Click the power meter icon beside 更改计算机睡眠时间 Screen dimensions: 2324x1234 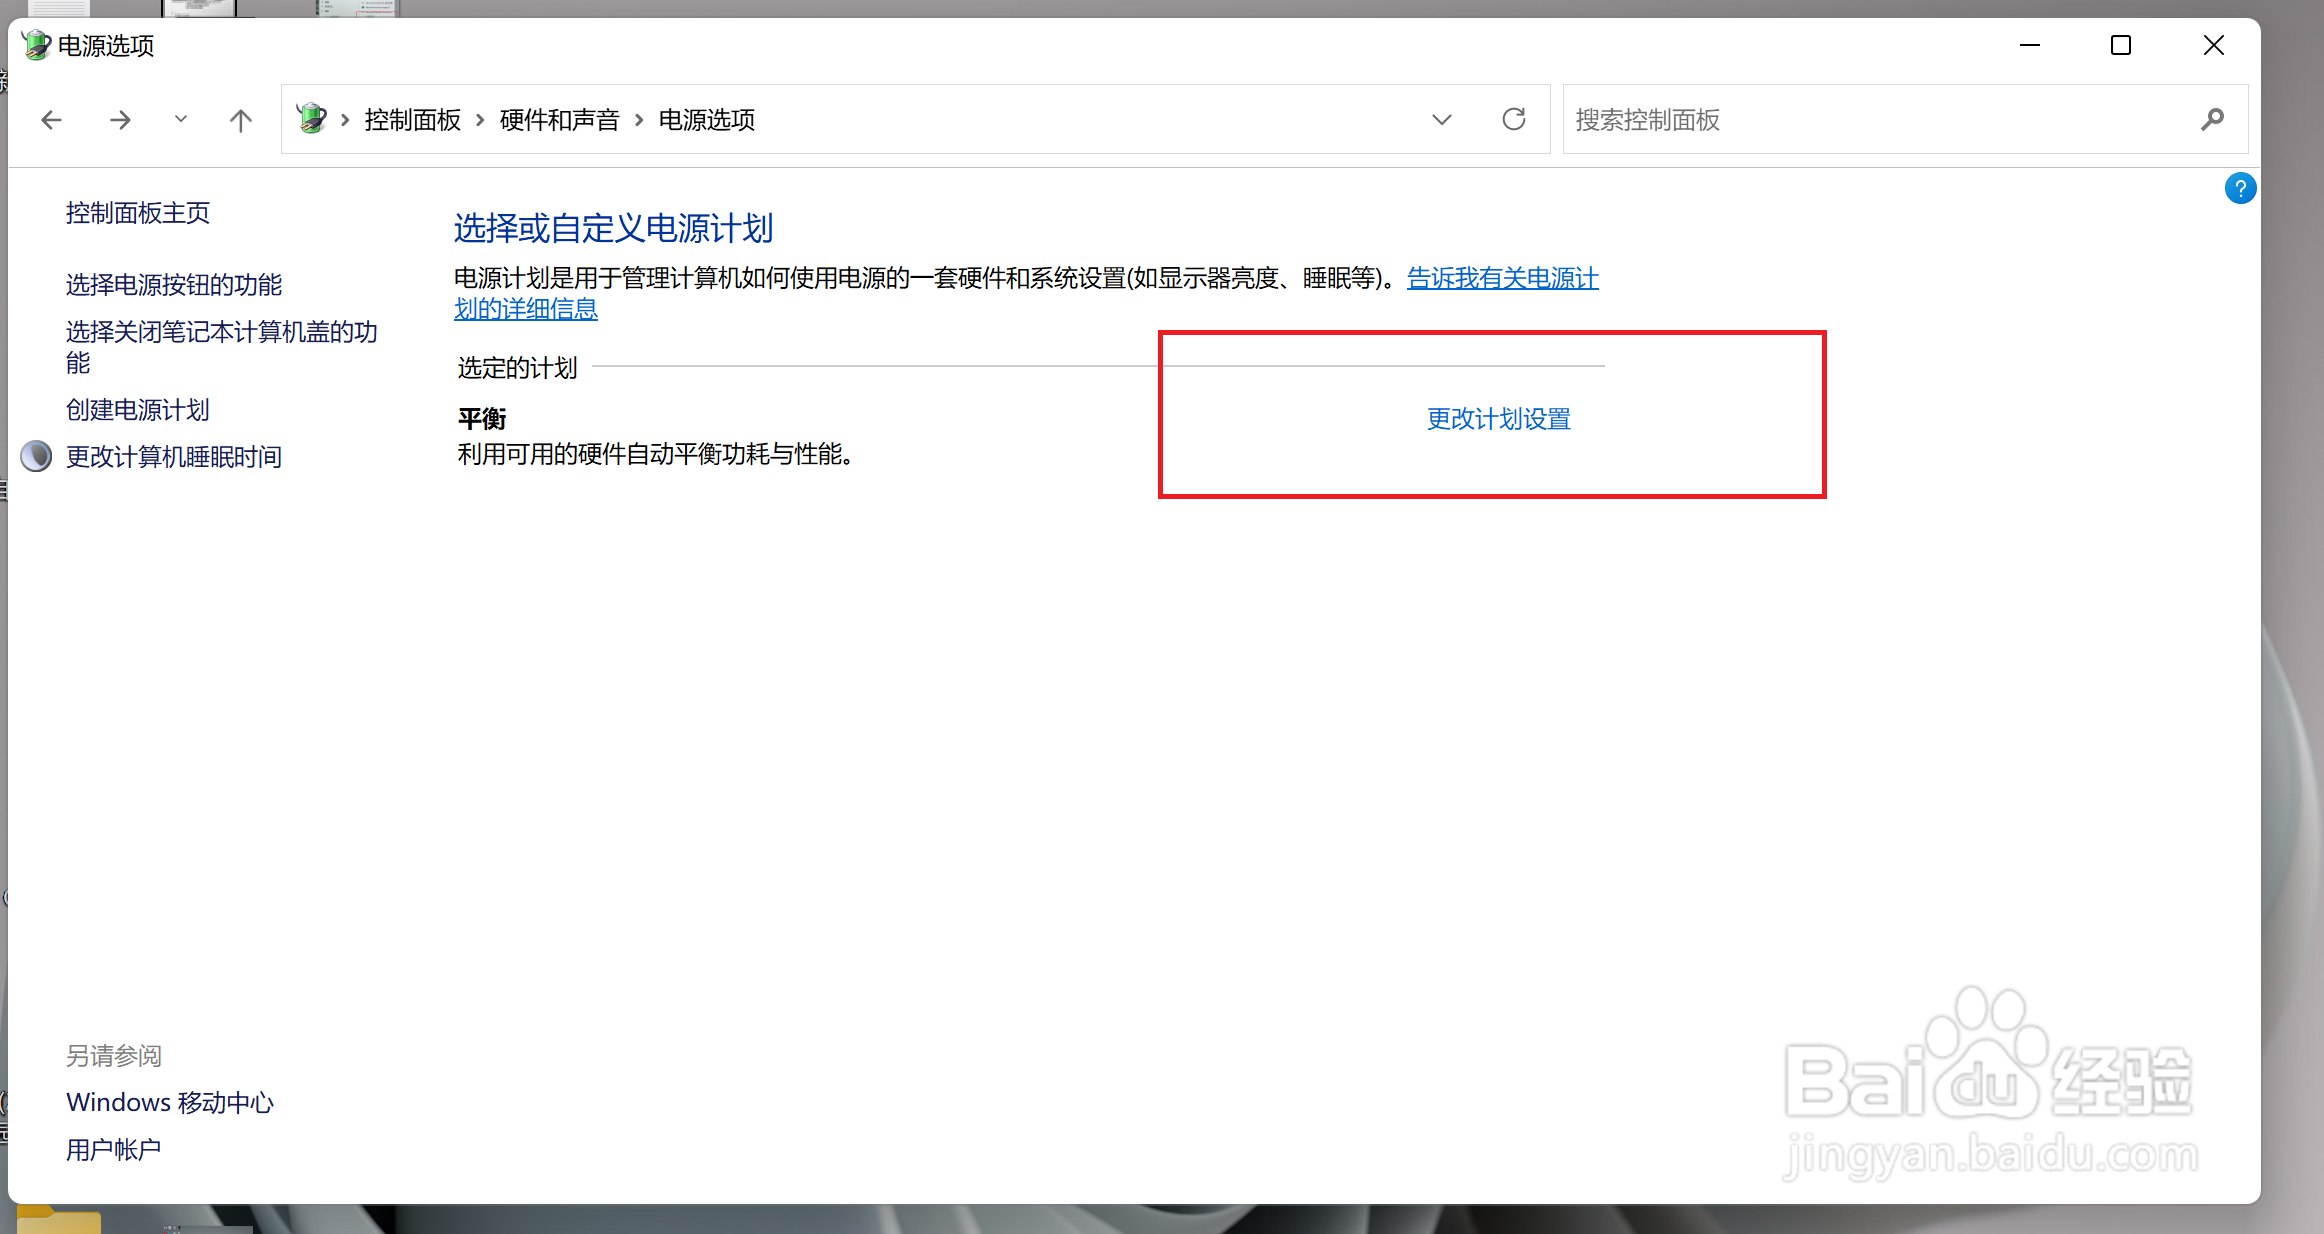click(36, 456)
